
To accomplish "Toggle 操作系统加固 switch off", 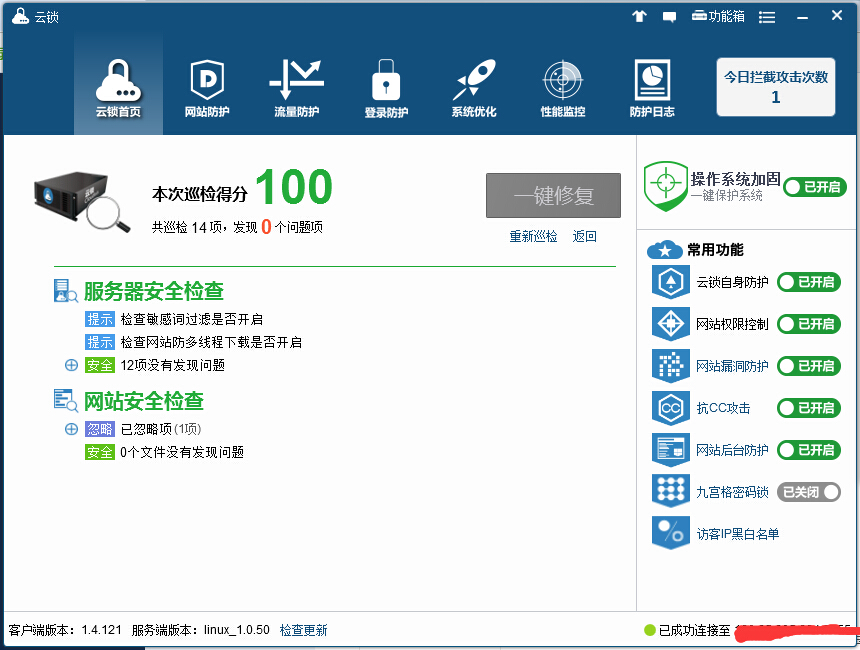I will (x=814, y=187).
